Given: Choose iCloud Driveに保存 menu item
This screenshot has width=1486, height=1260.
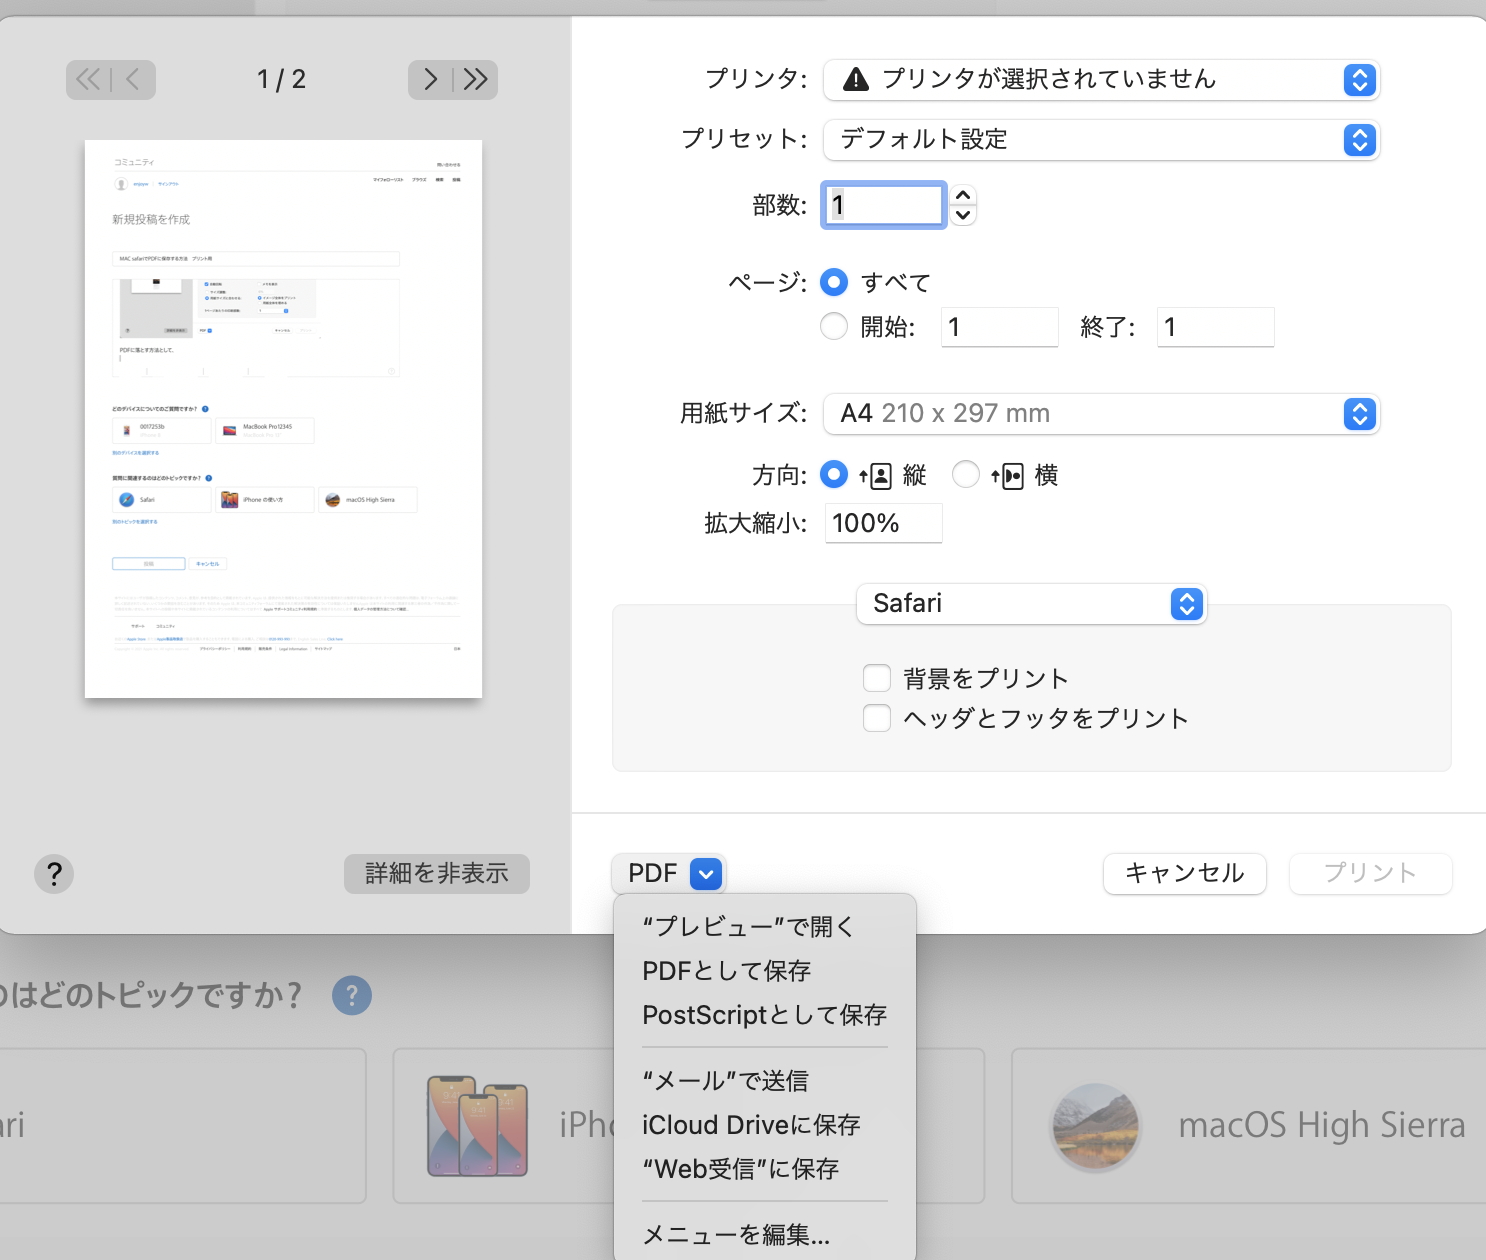Looking at the screenshot, I should point(765,1125).
